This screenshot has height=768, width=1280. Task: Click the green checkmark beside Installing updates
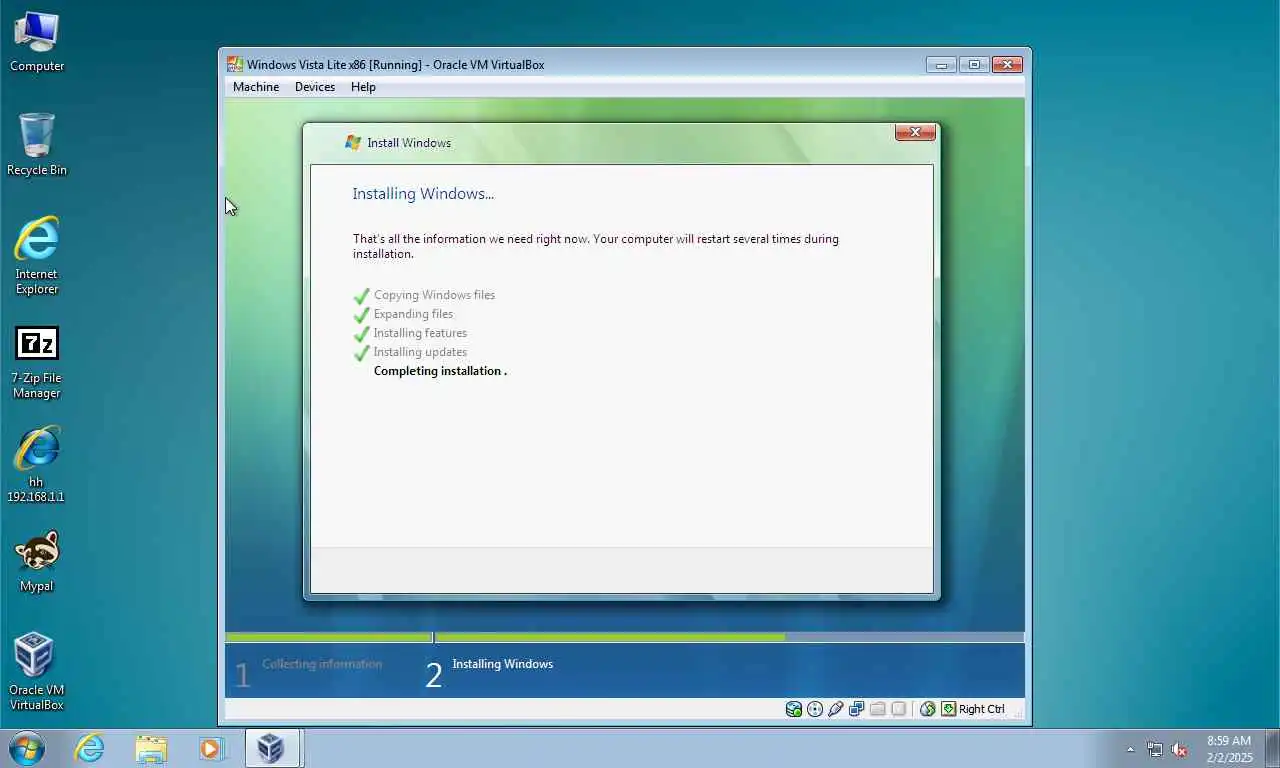click(361, 353)
